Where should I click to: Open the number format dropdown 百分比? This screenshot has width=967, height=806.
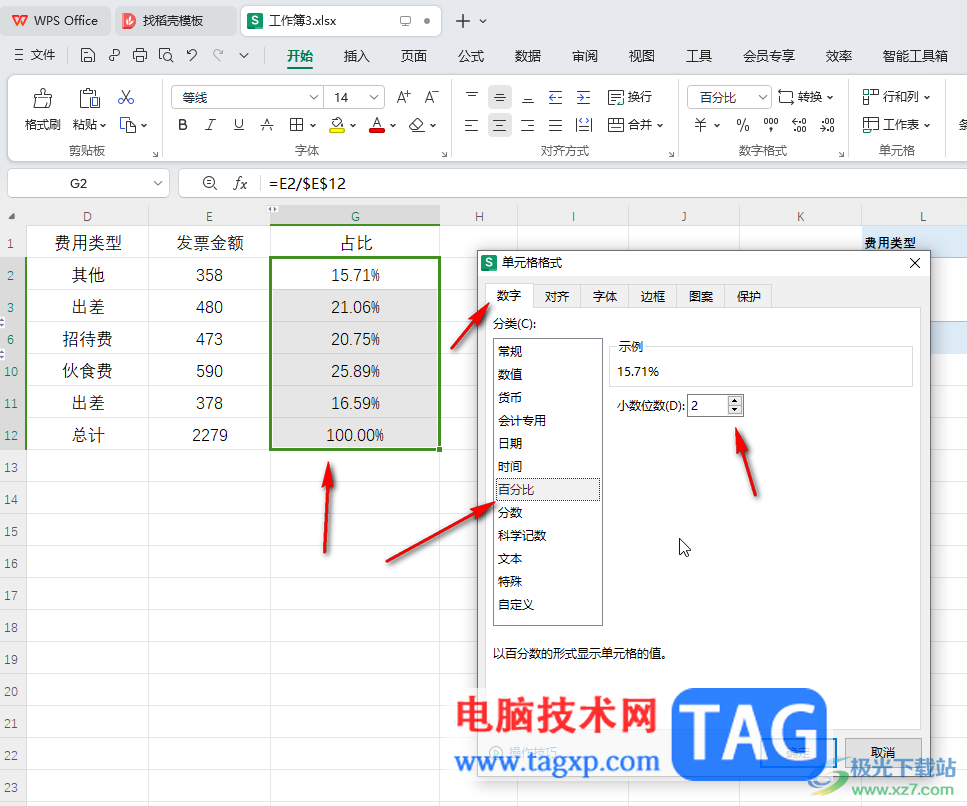(762, 97)
